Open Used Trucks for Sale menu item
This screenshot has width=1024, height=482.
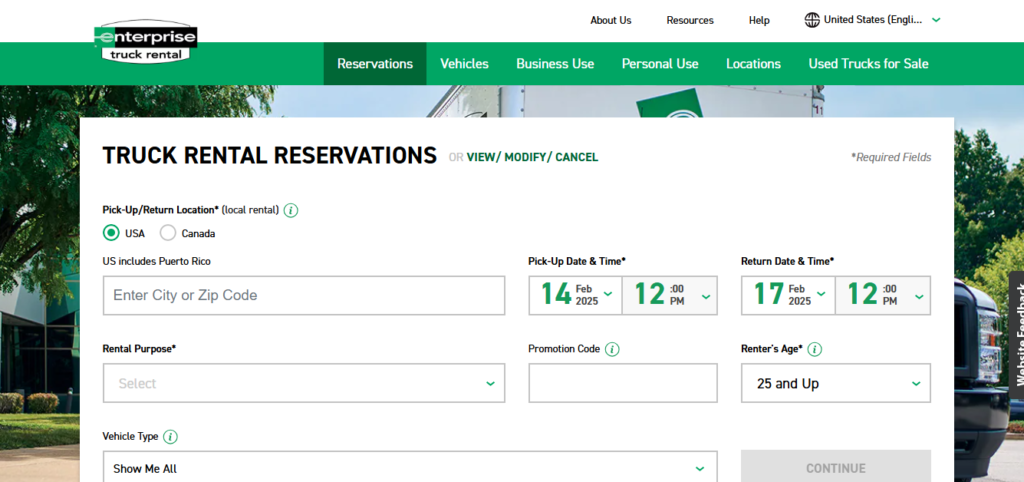click(869, 64)
